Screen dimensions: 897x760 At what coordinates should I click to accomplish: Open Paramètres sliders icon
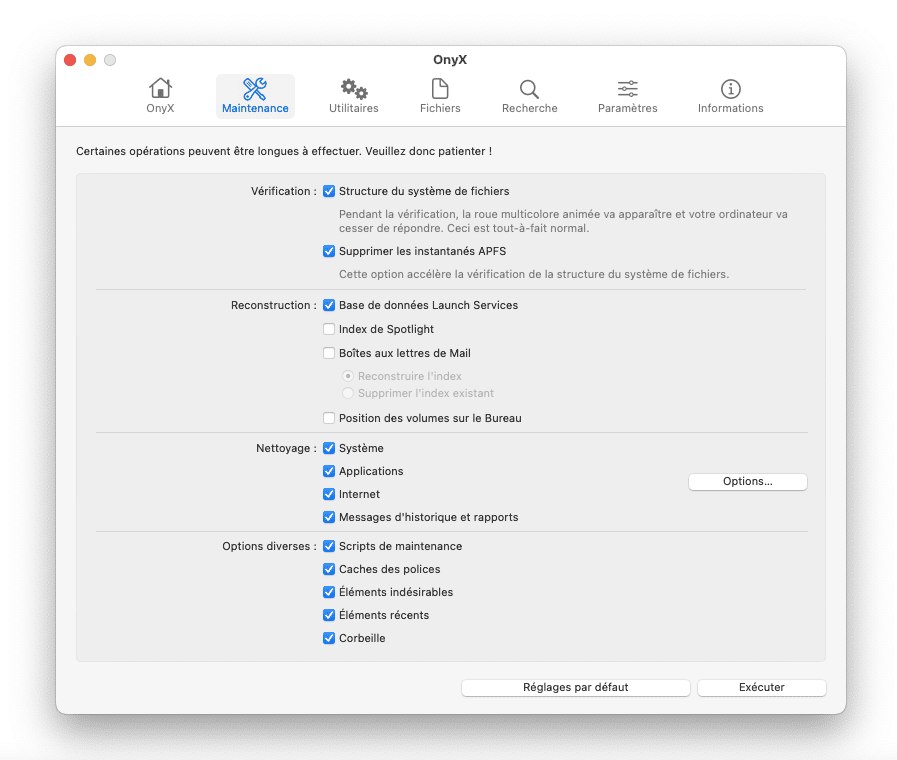pyautogui.click(x=627, y=89)
